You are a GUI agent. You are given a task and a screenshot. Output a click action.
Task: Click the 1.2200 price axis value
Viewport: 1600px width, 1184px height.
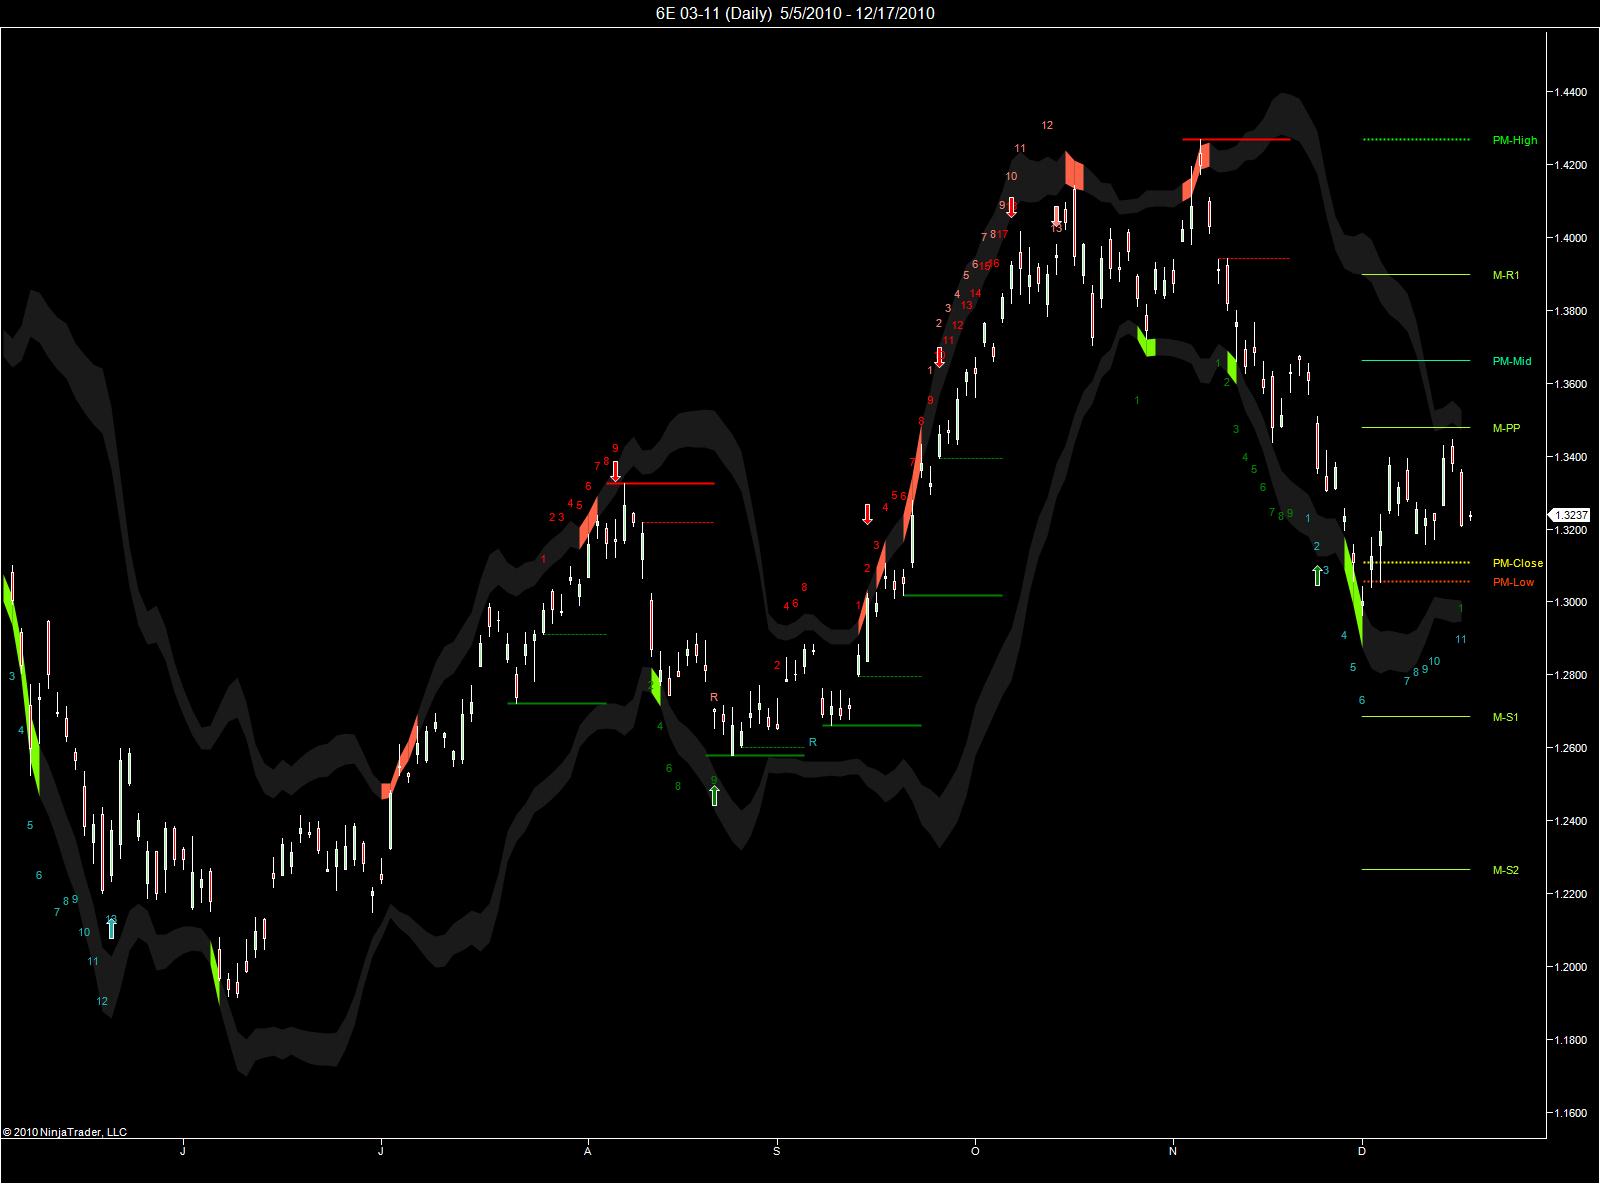tap(1571, 894)
